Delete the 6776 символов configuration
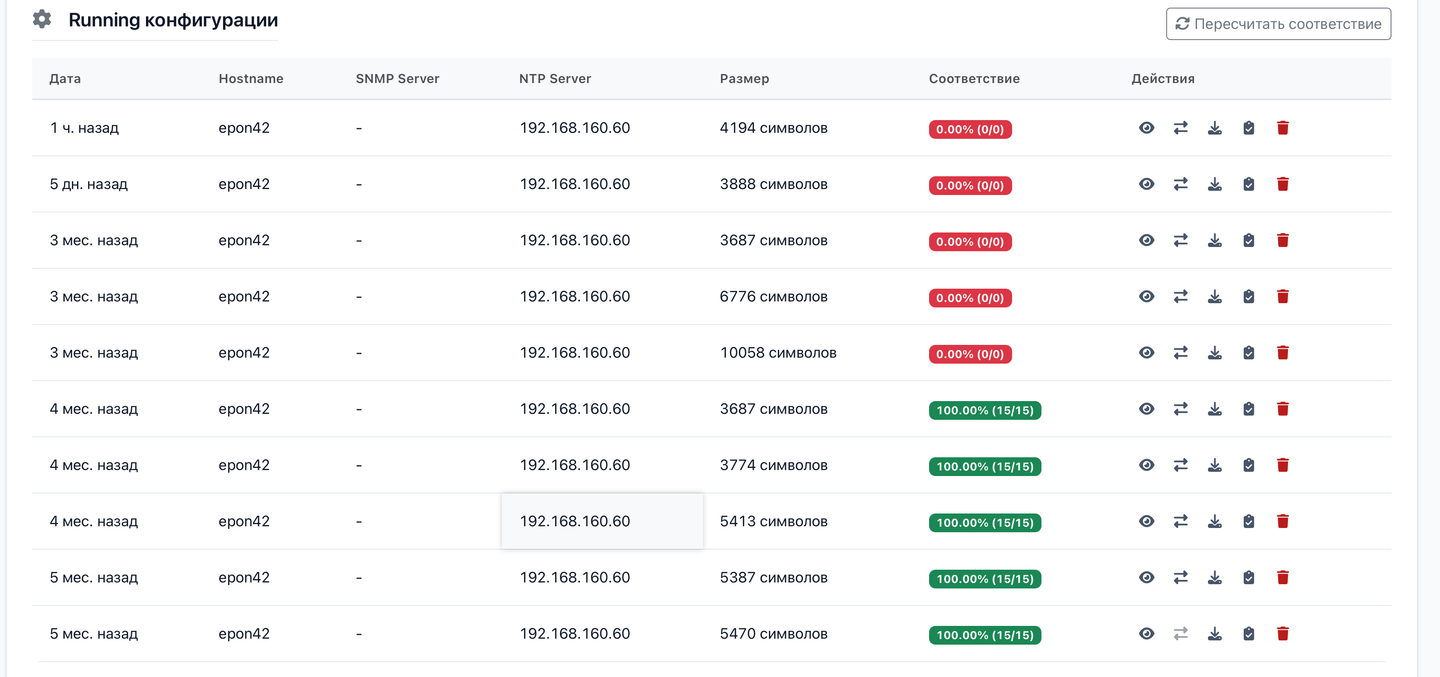The width and height of the screenshot is (1440, 677). (1283, 296)
